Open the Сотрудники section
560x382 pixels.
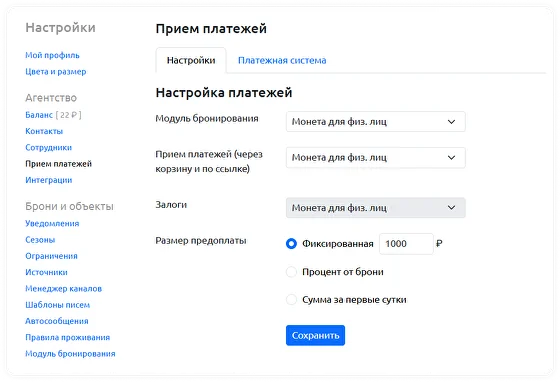click(49, 147)
